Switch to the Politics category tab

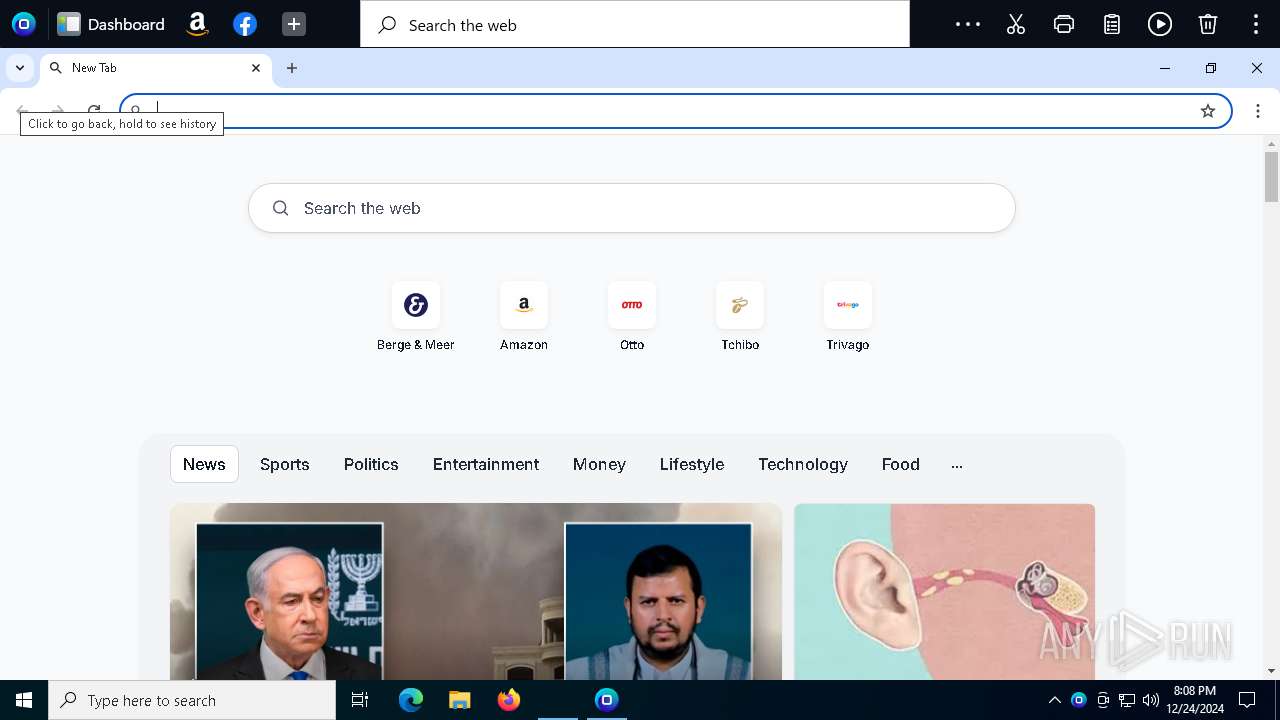pos(371,464)
